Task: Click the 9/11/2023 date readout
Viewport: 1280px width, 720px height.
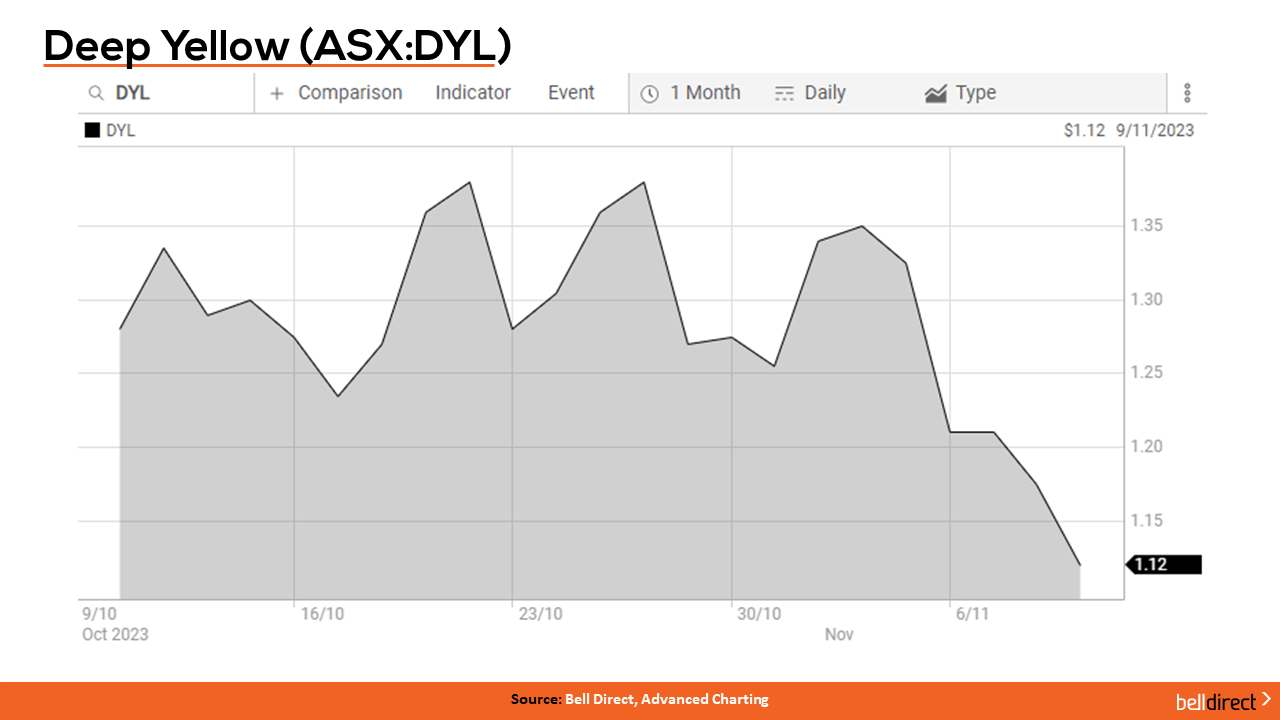Action: point(1155,130)
